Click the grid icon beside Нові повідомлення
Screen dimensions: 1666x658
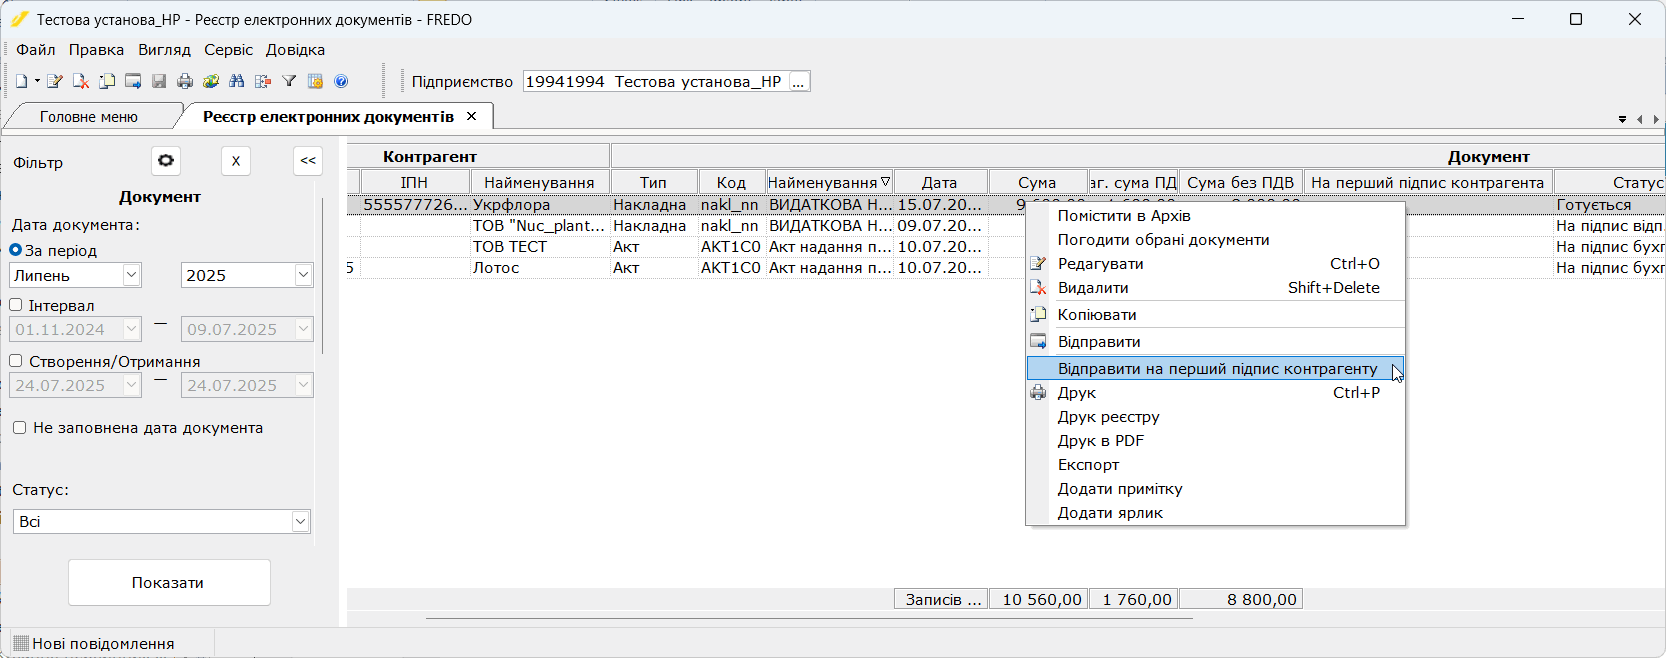(x=21, y=643)
